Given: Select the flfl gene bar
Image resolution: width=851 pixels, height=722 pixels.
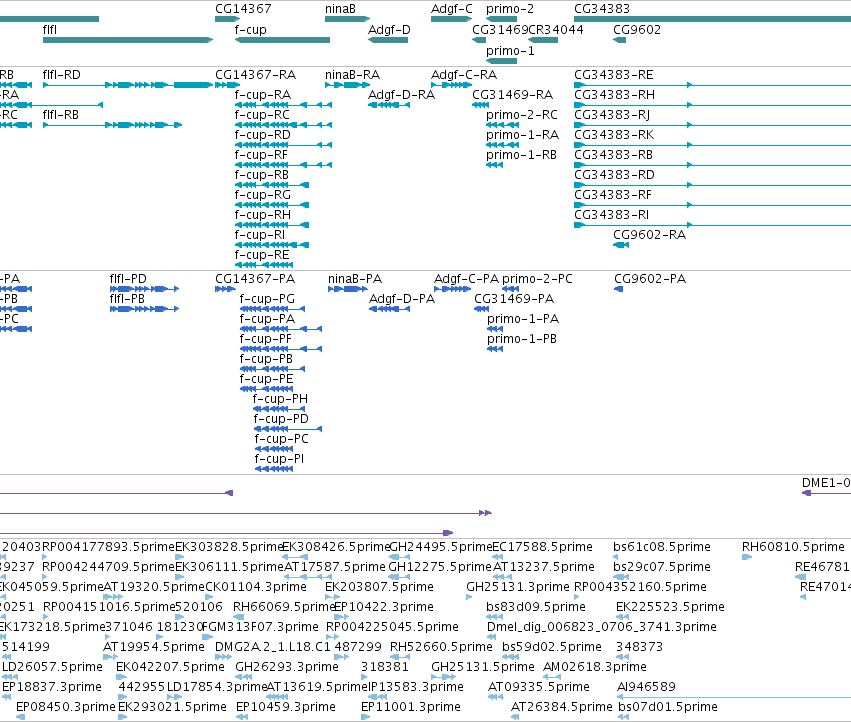Looking at the screenshot, I should pyautogui.click(x=128, y=40).
